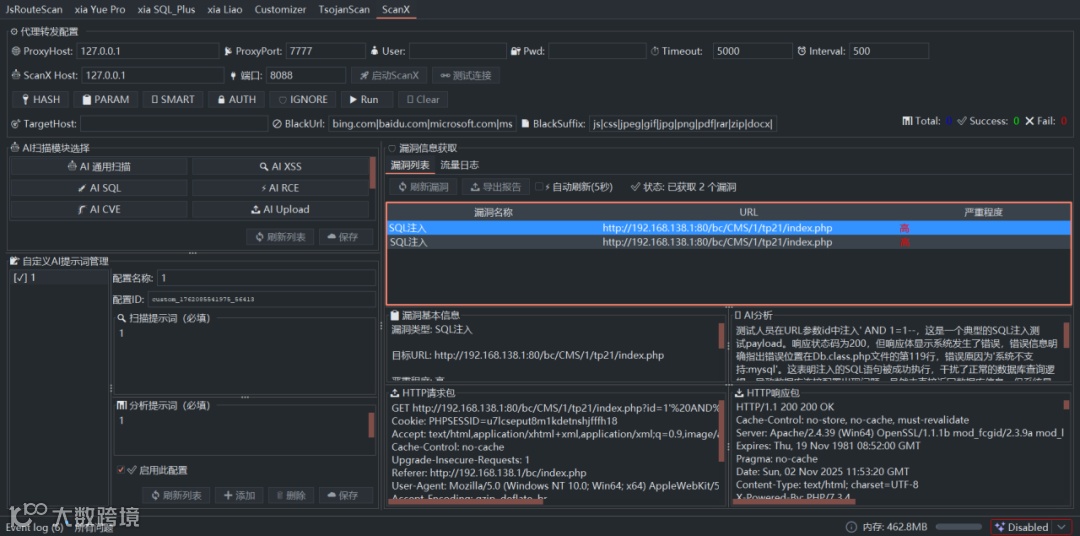Click the PARAM button

[105, 99]
